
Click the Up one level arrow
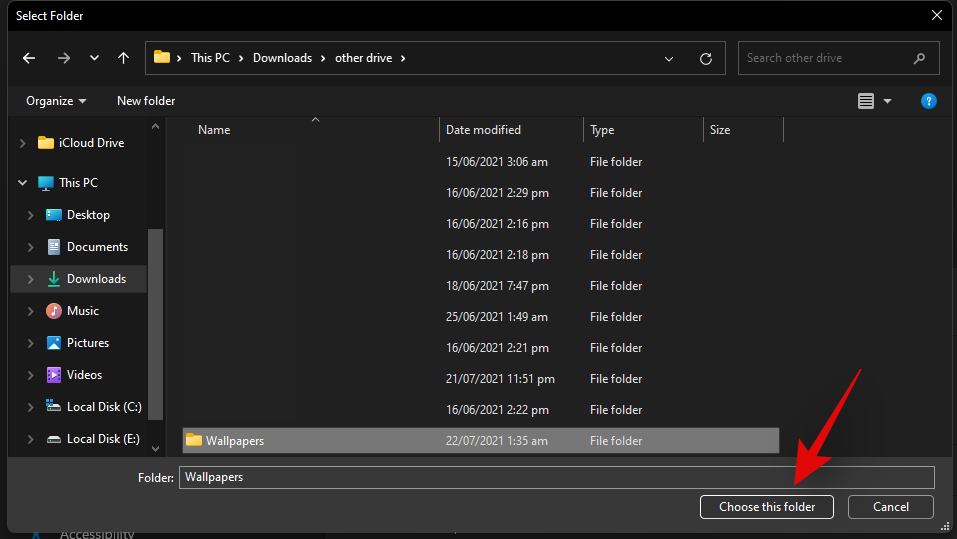click(x=123, y=58)
